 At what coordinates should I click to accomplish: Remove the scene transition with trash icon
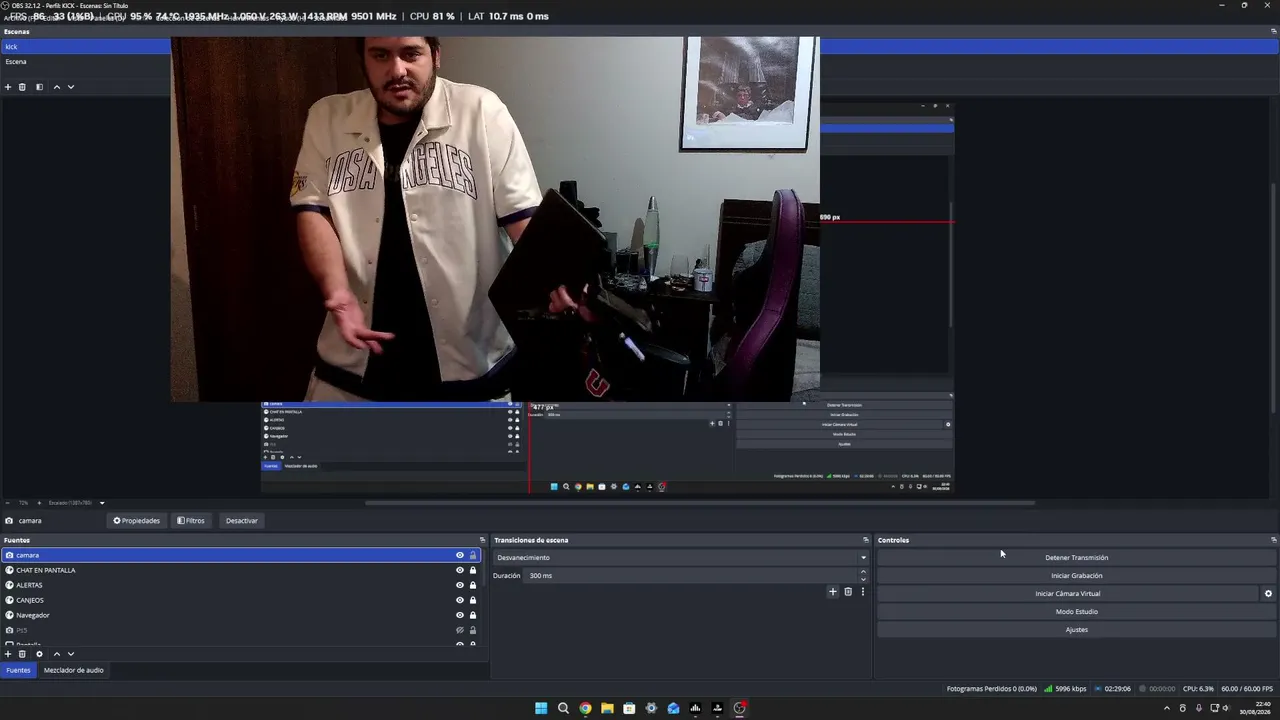coord(848,592)
